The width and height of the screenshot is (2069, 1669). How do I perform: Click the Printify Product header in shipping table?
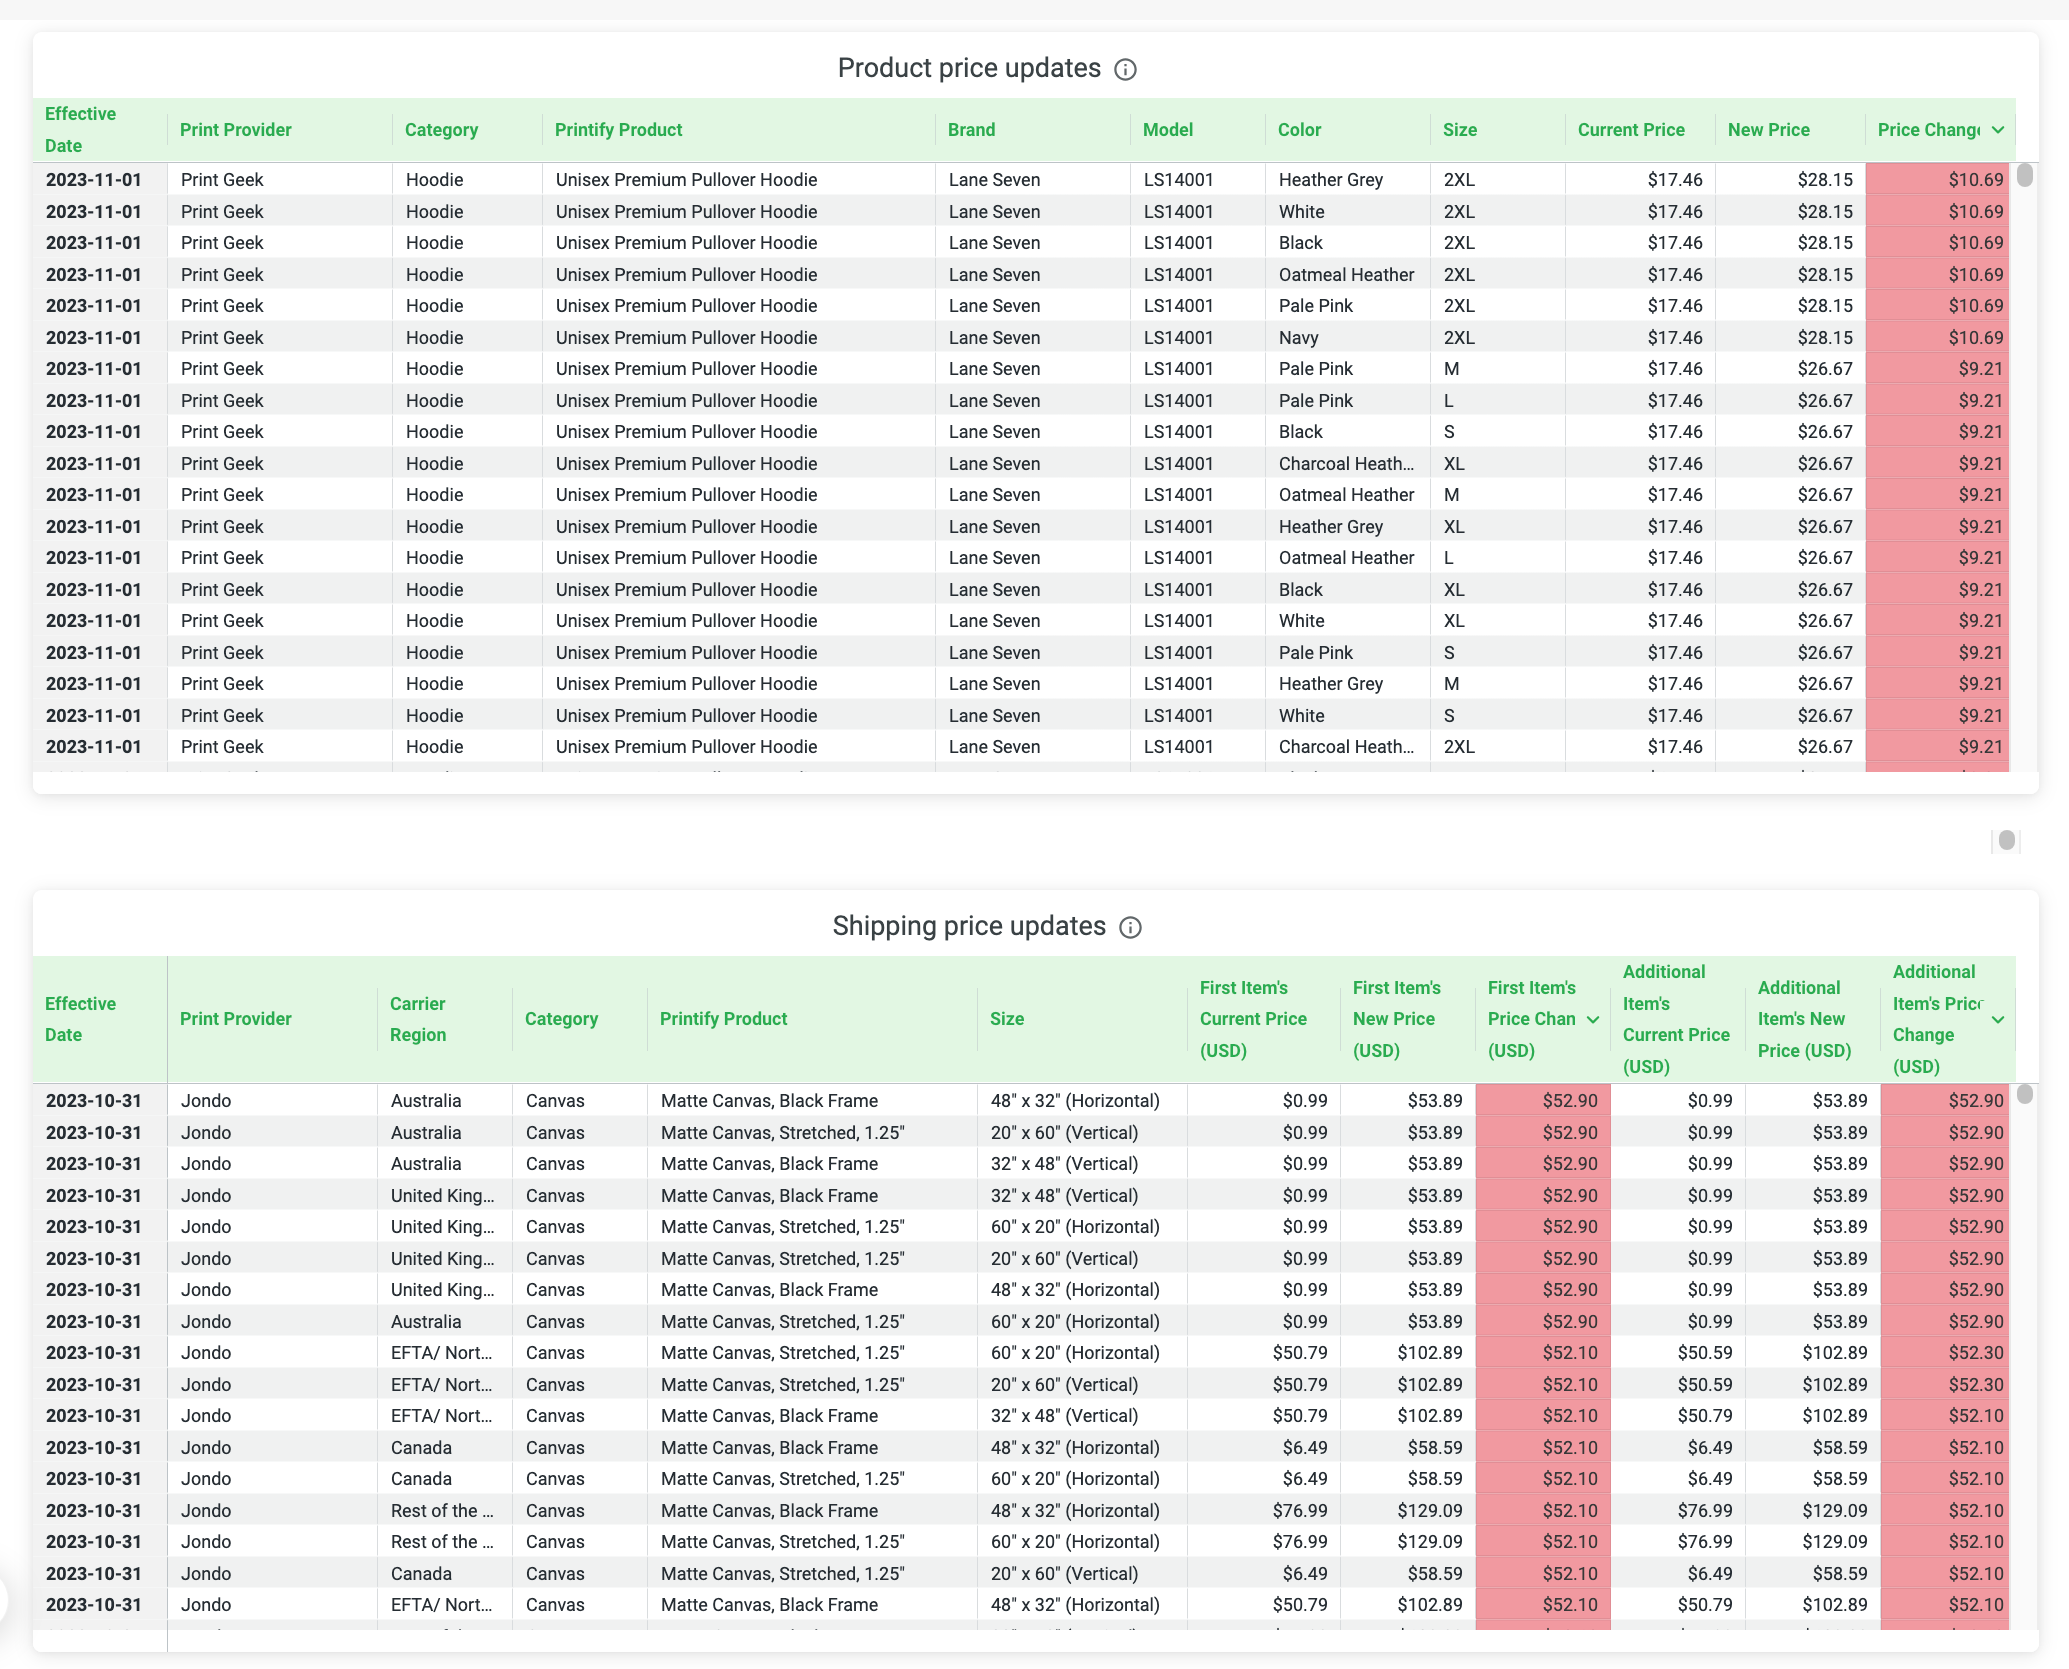723,1019
